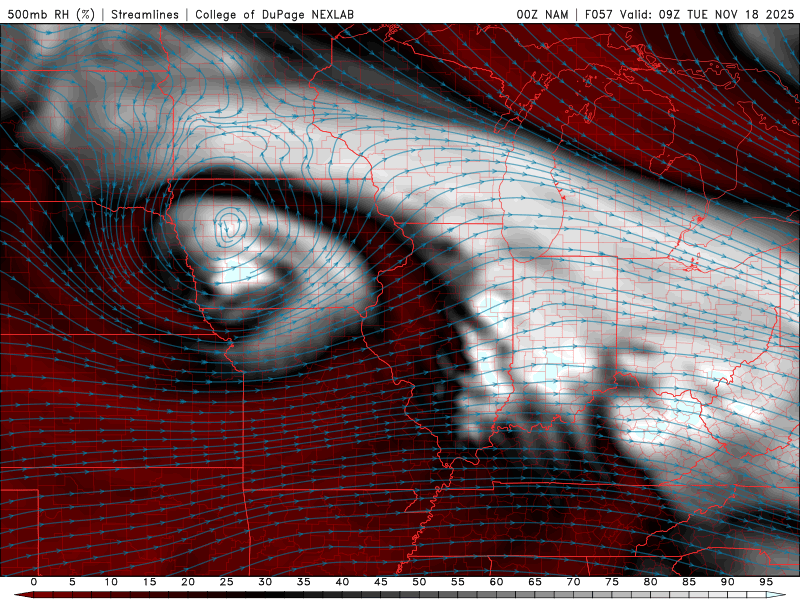Click the '35' colorbar label
800x600 pixels.
304,582
